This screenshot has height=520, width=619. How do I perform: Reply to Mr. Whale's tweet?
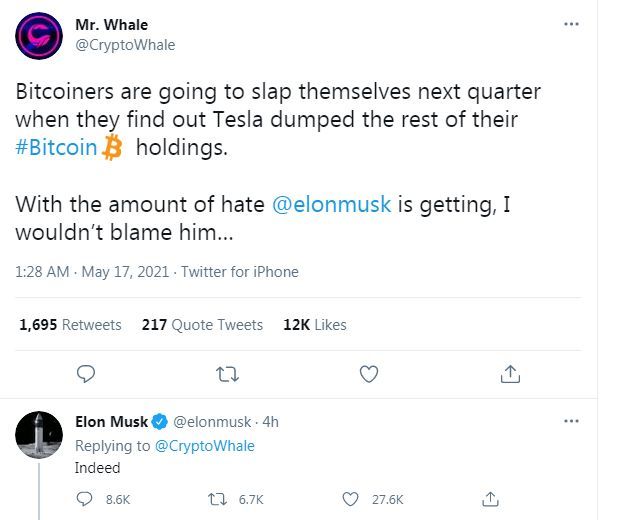[86, 374]
